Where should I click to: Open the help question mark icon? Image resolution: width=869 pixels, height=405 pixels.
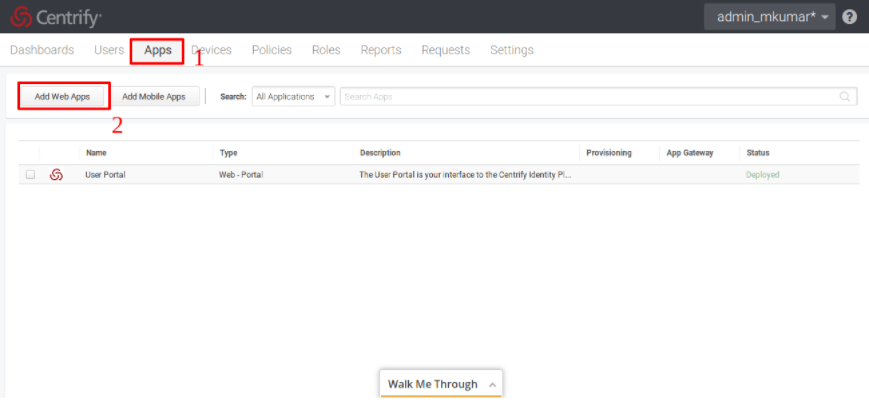(x=849, y=17)
